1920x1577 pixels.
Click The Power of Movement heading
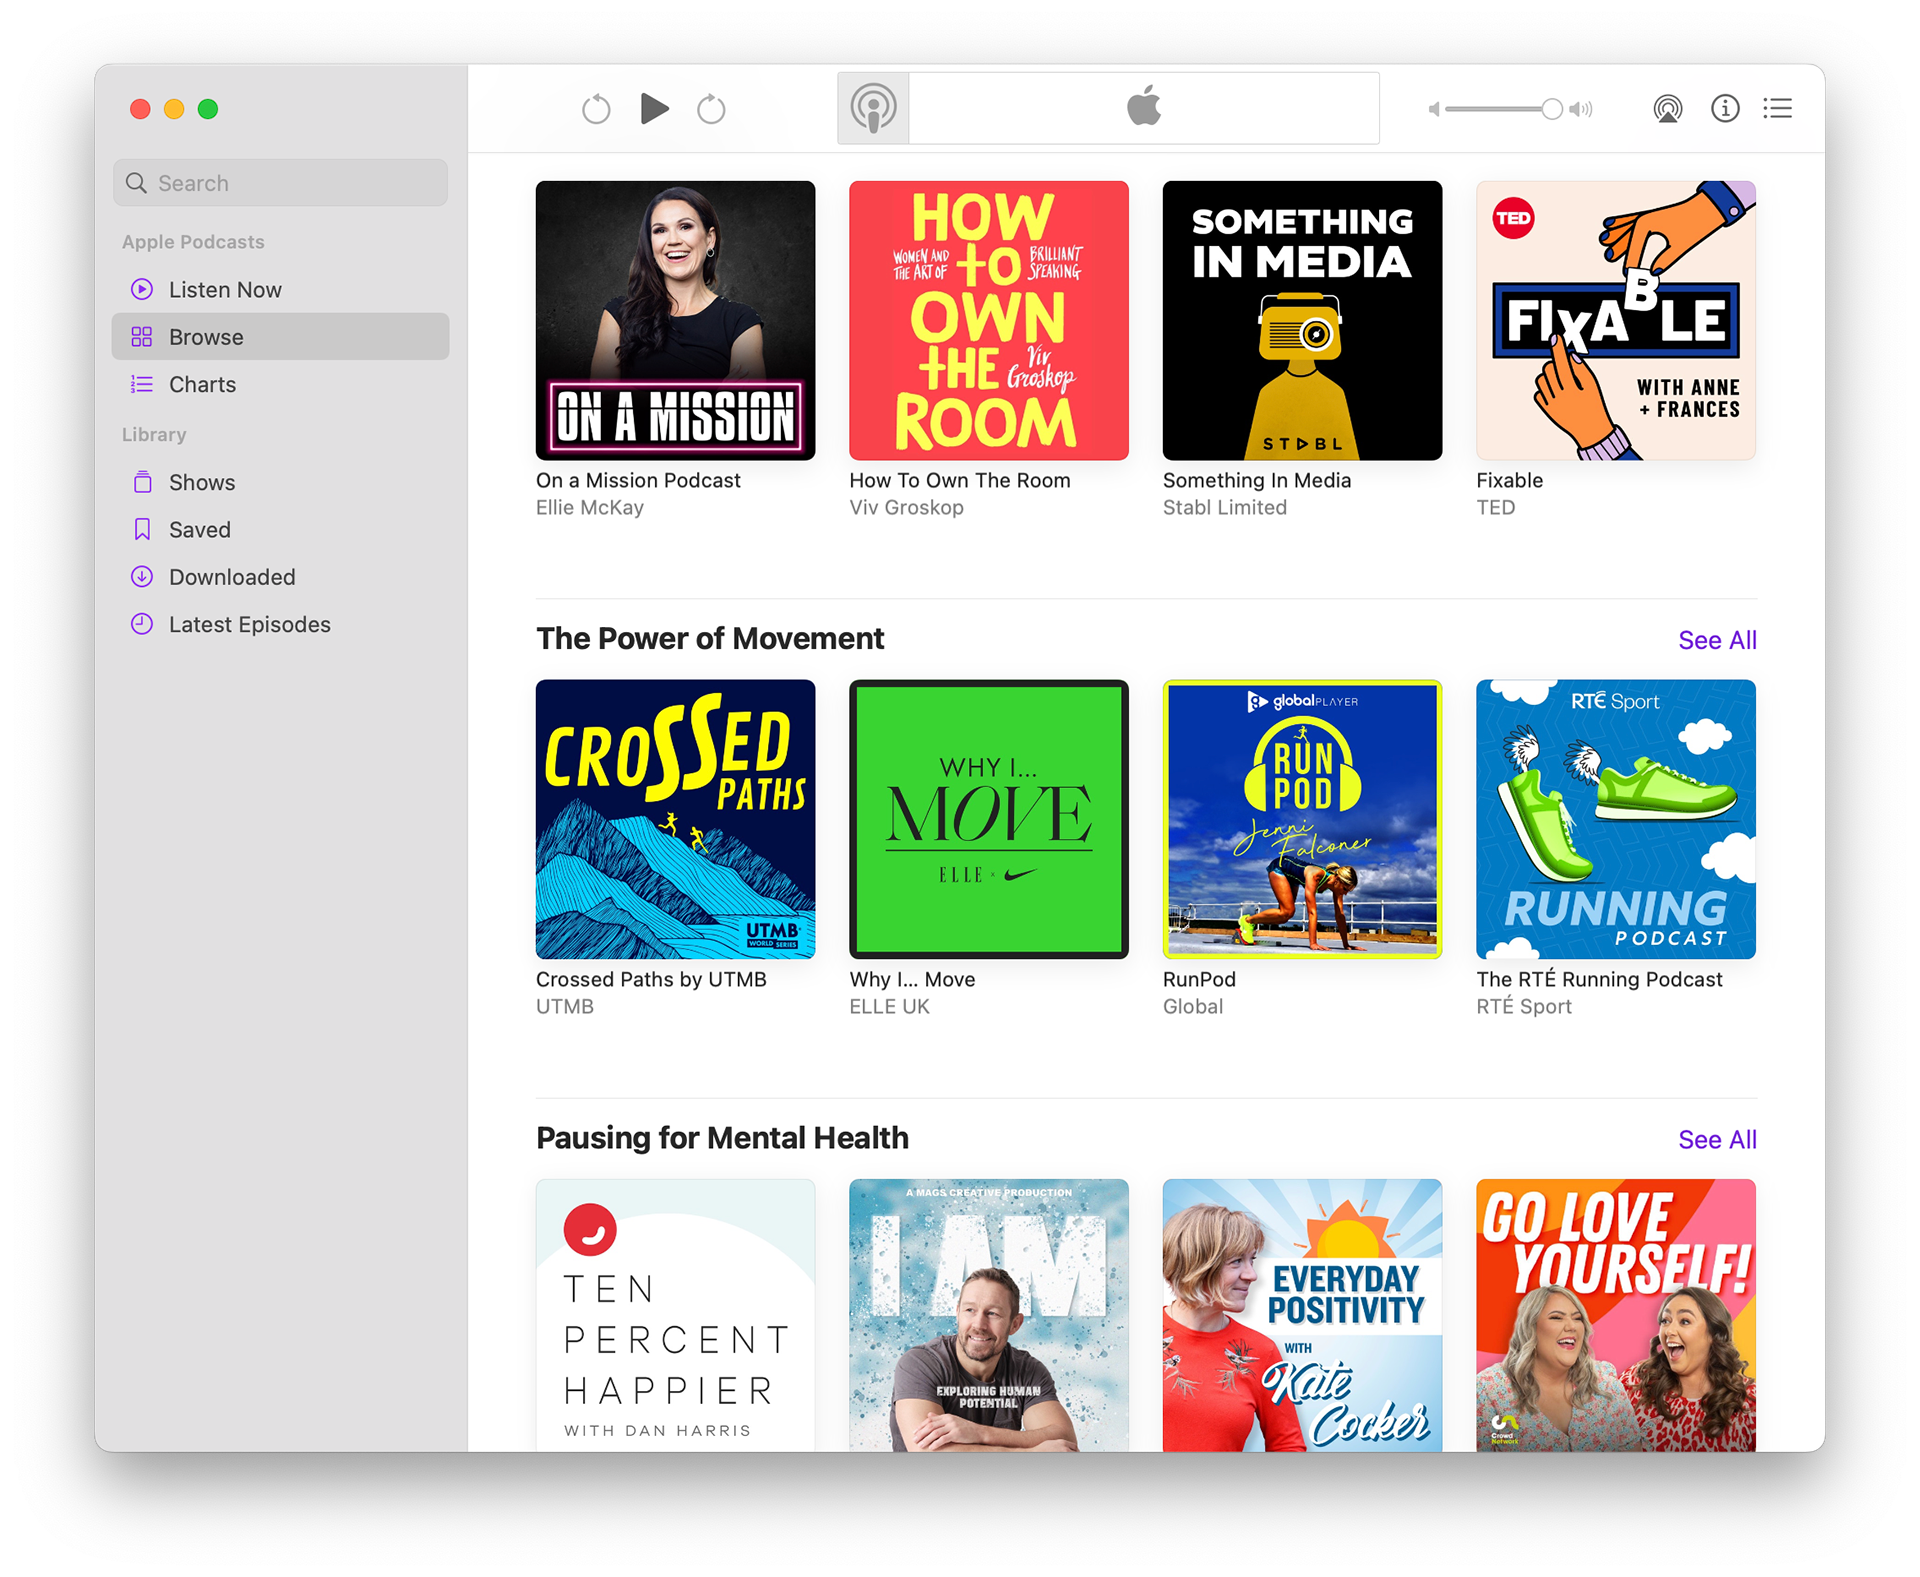710,638
